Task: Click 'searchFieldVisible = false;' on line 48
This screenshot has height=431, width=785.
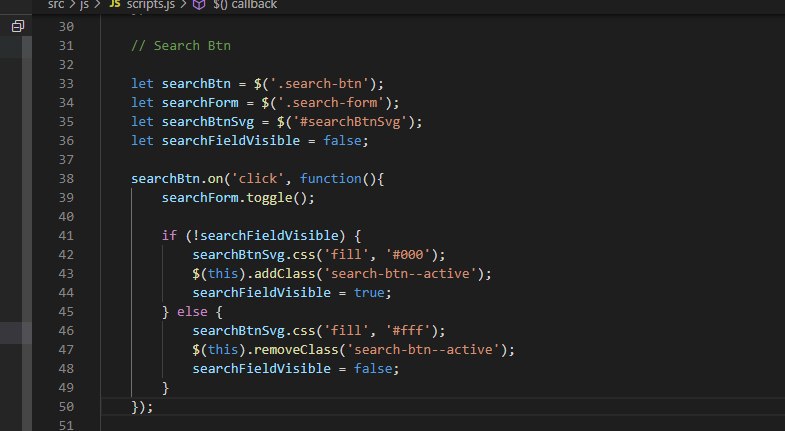Action: tap(296, 369)
